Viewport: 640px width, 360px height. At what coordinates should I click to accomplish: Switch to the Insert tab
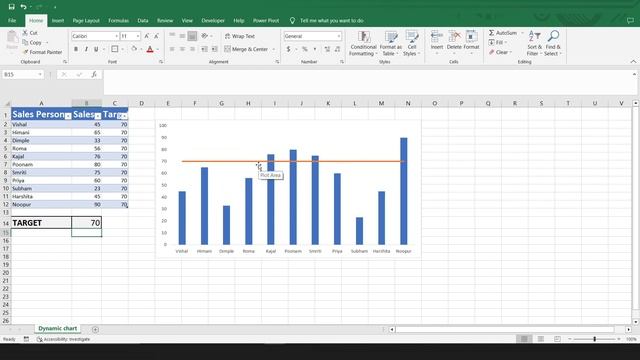coord(58,20)
